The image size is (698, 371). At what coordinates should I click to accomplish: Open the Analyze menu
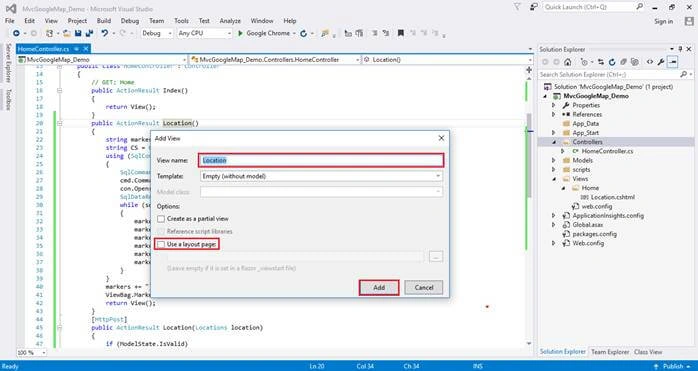click(230, 21)
